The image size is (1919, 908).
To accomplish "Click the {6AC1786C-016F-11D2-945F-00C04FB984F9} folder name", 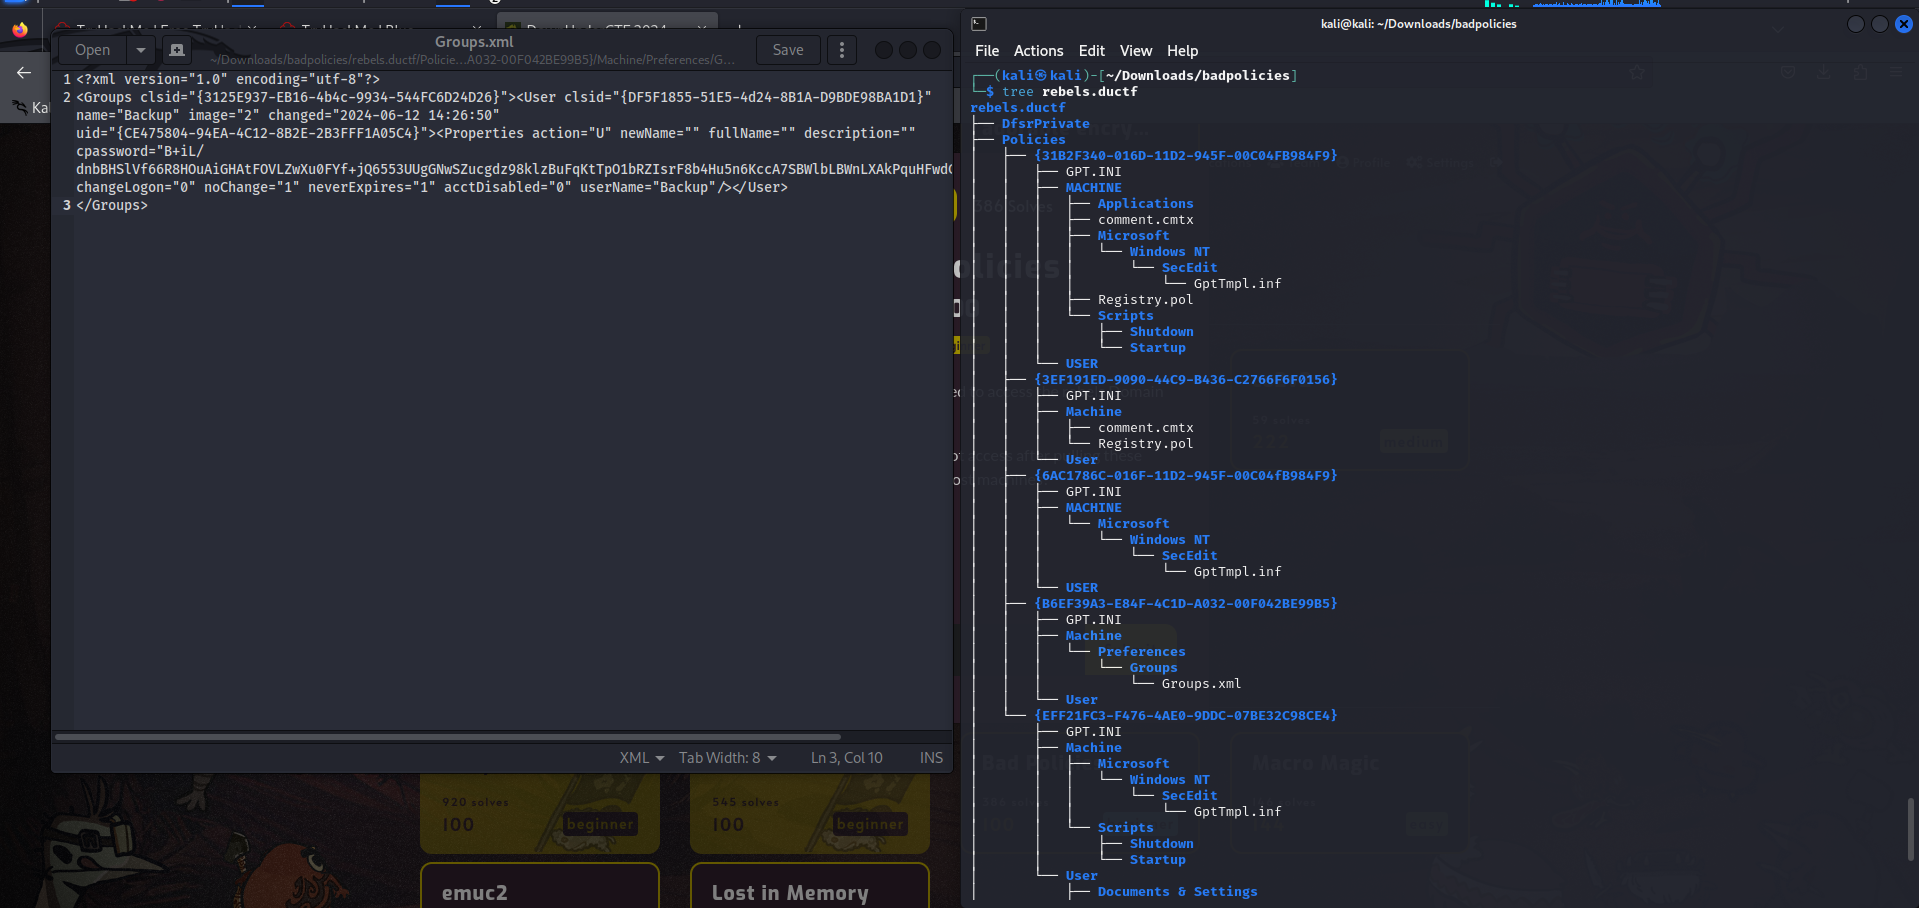I will coord(1186,475).
